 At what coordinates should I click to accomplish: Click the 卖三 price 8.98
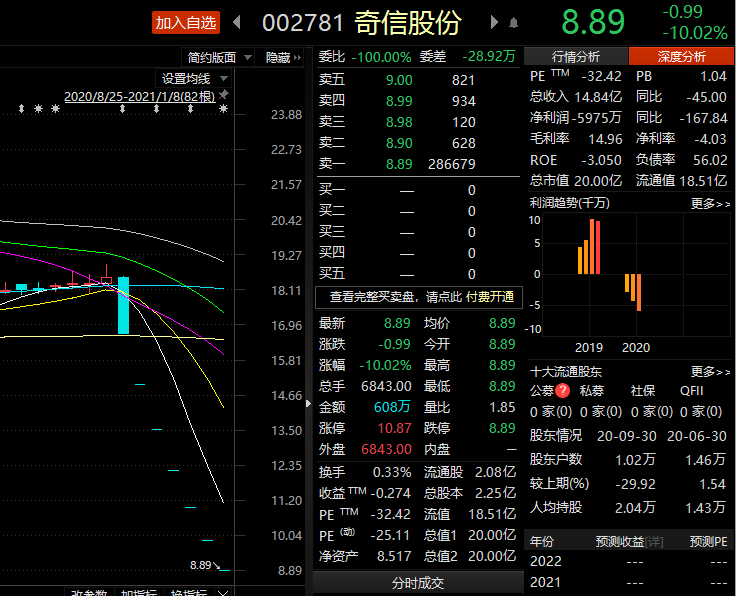pos(399,122)
